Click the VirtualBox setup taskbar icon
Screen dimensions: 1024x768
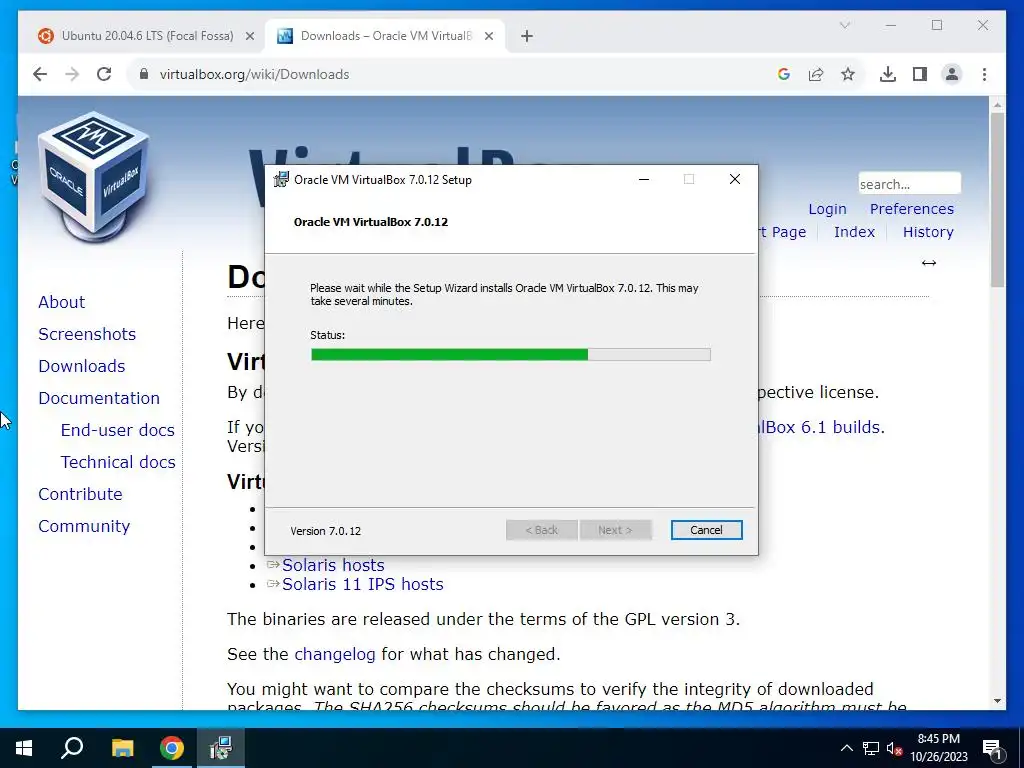coord(221,748)
